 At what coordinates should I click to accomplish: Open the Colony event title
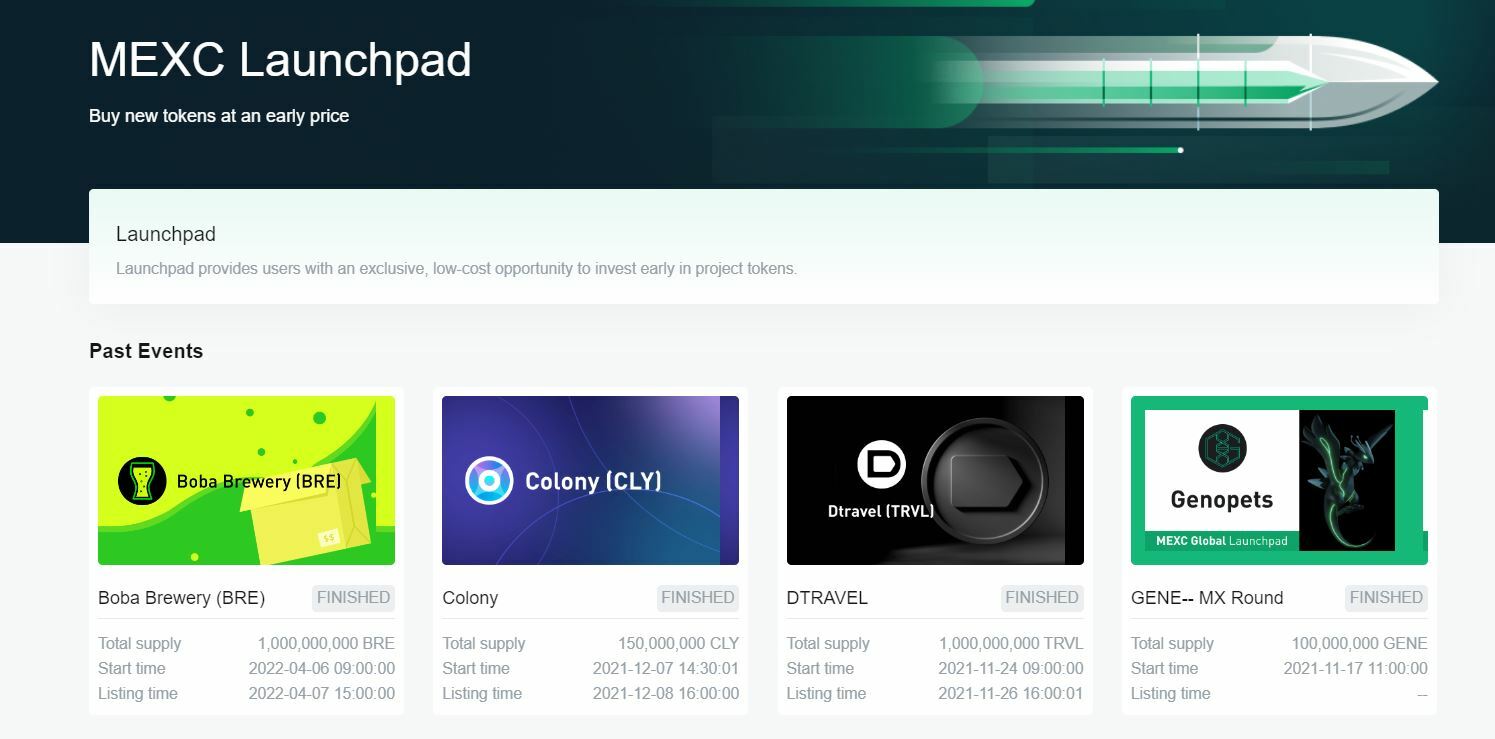(x=470, y=598)
